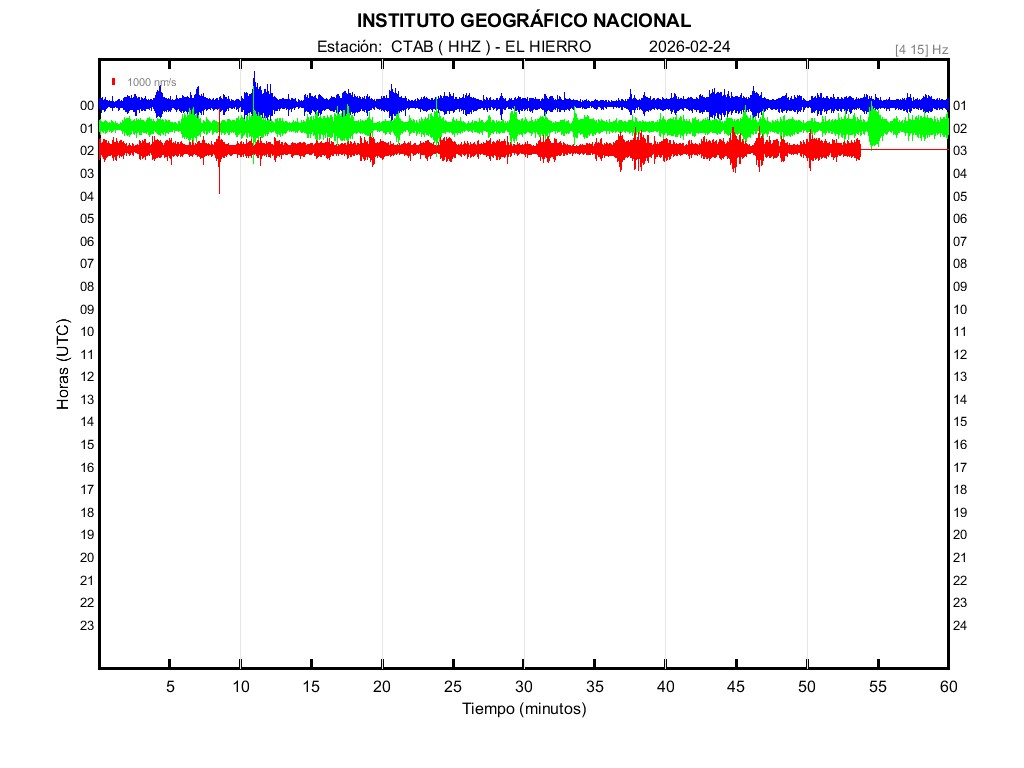Screen dimensions: 1024x768
Task: Click the 60 tick on the minutes axis
Action: click(x=948, y=686)
